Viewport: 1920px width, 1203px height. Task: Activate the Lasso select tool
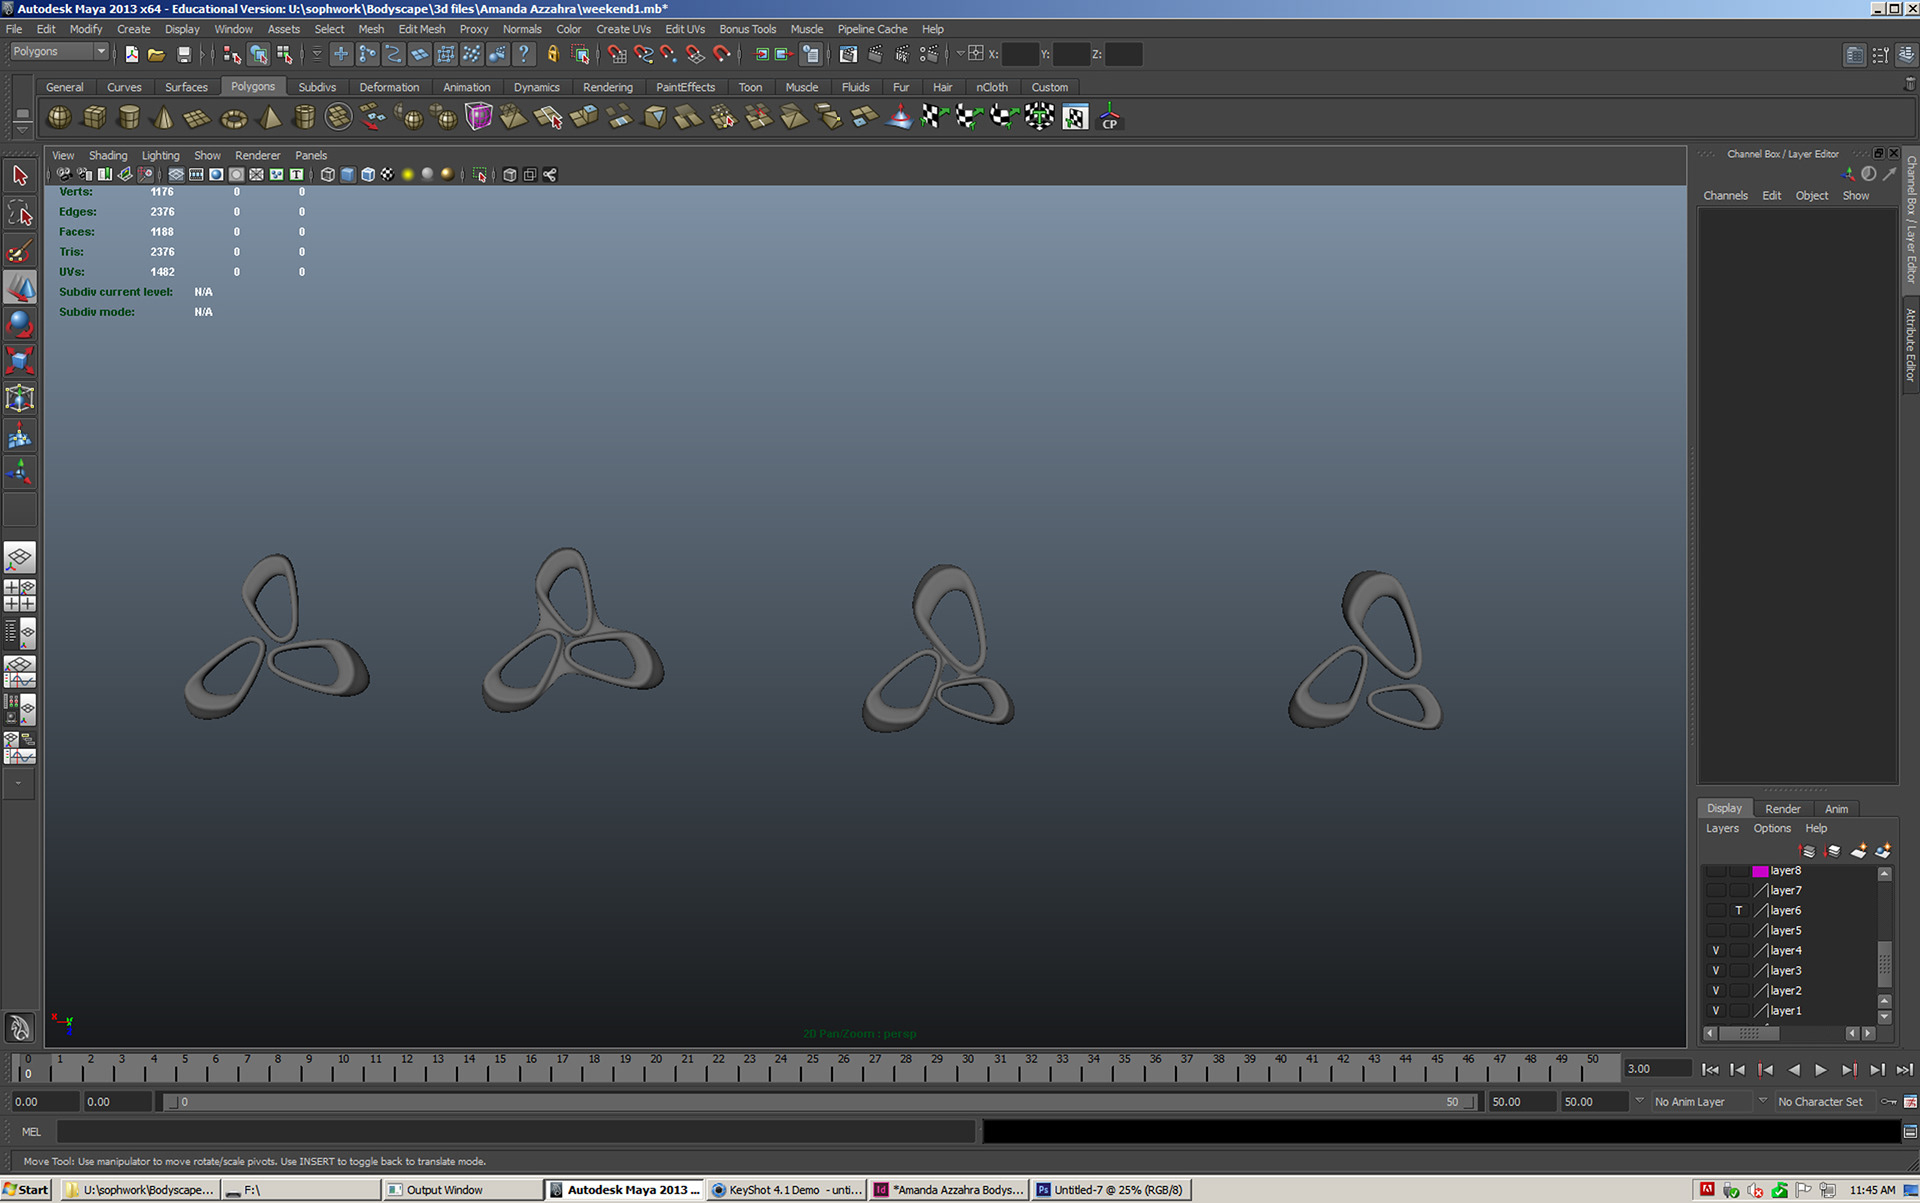click(x=20, y=213)
